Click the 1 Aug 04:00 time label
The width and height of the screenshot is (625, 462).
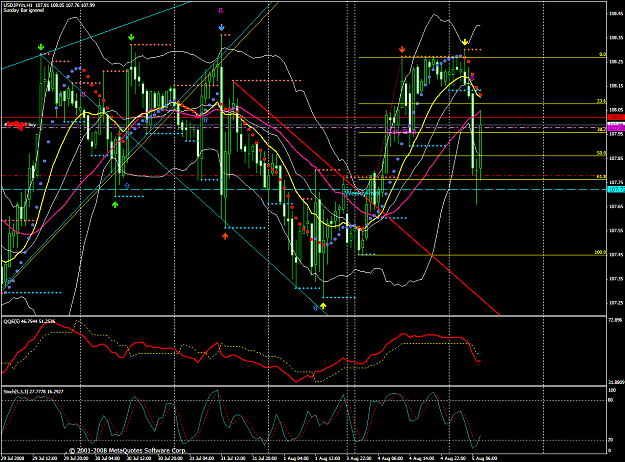pos(297,458)
